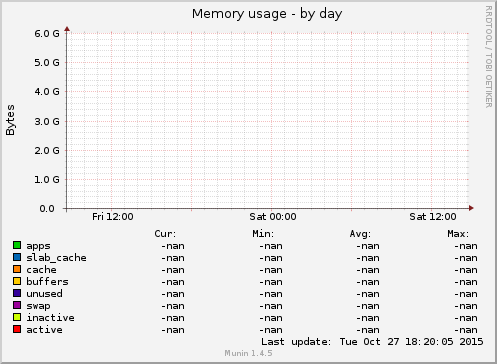497x364 pixels.
Task: Click the Min value for cache row
Action: point(271,270)
